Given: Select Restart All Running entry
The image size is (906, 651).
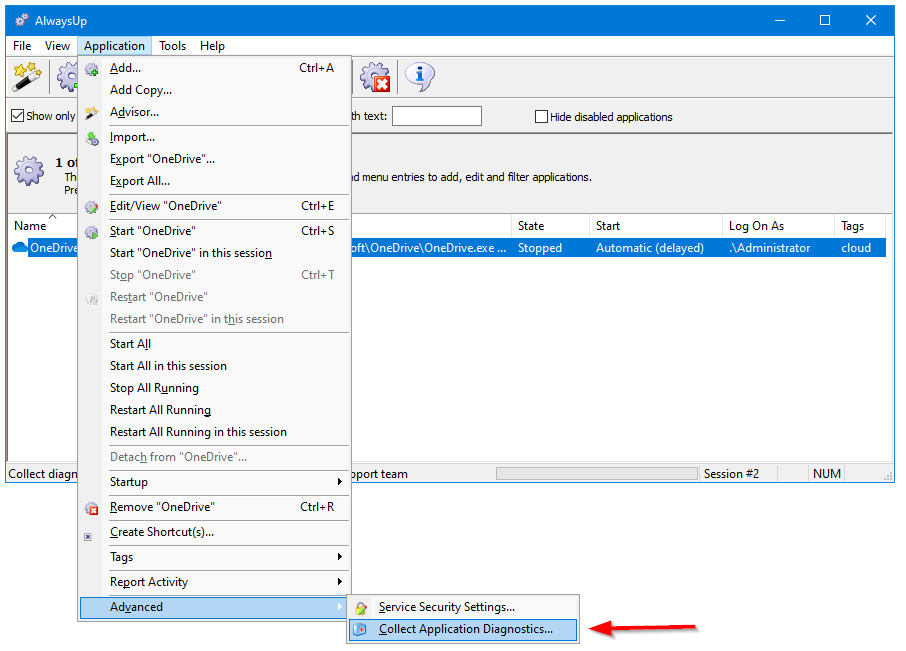Looking at the screenshot, I should click(x=214, y=410).
